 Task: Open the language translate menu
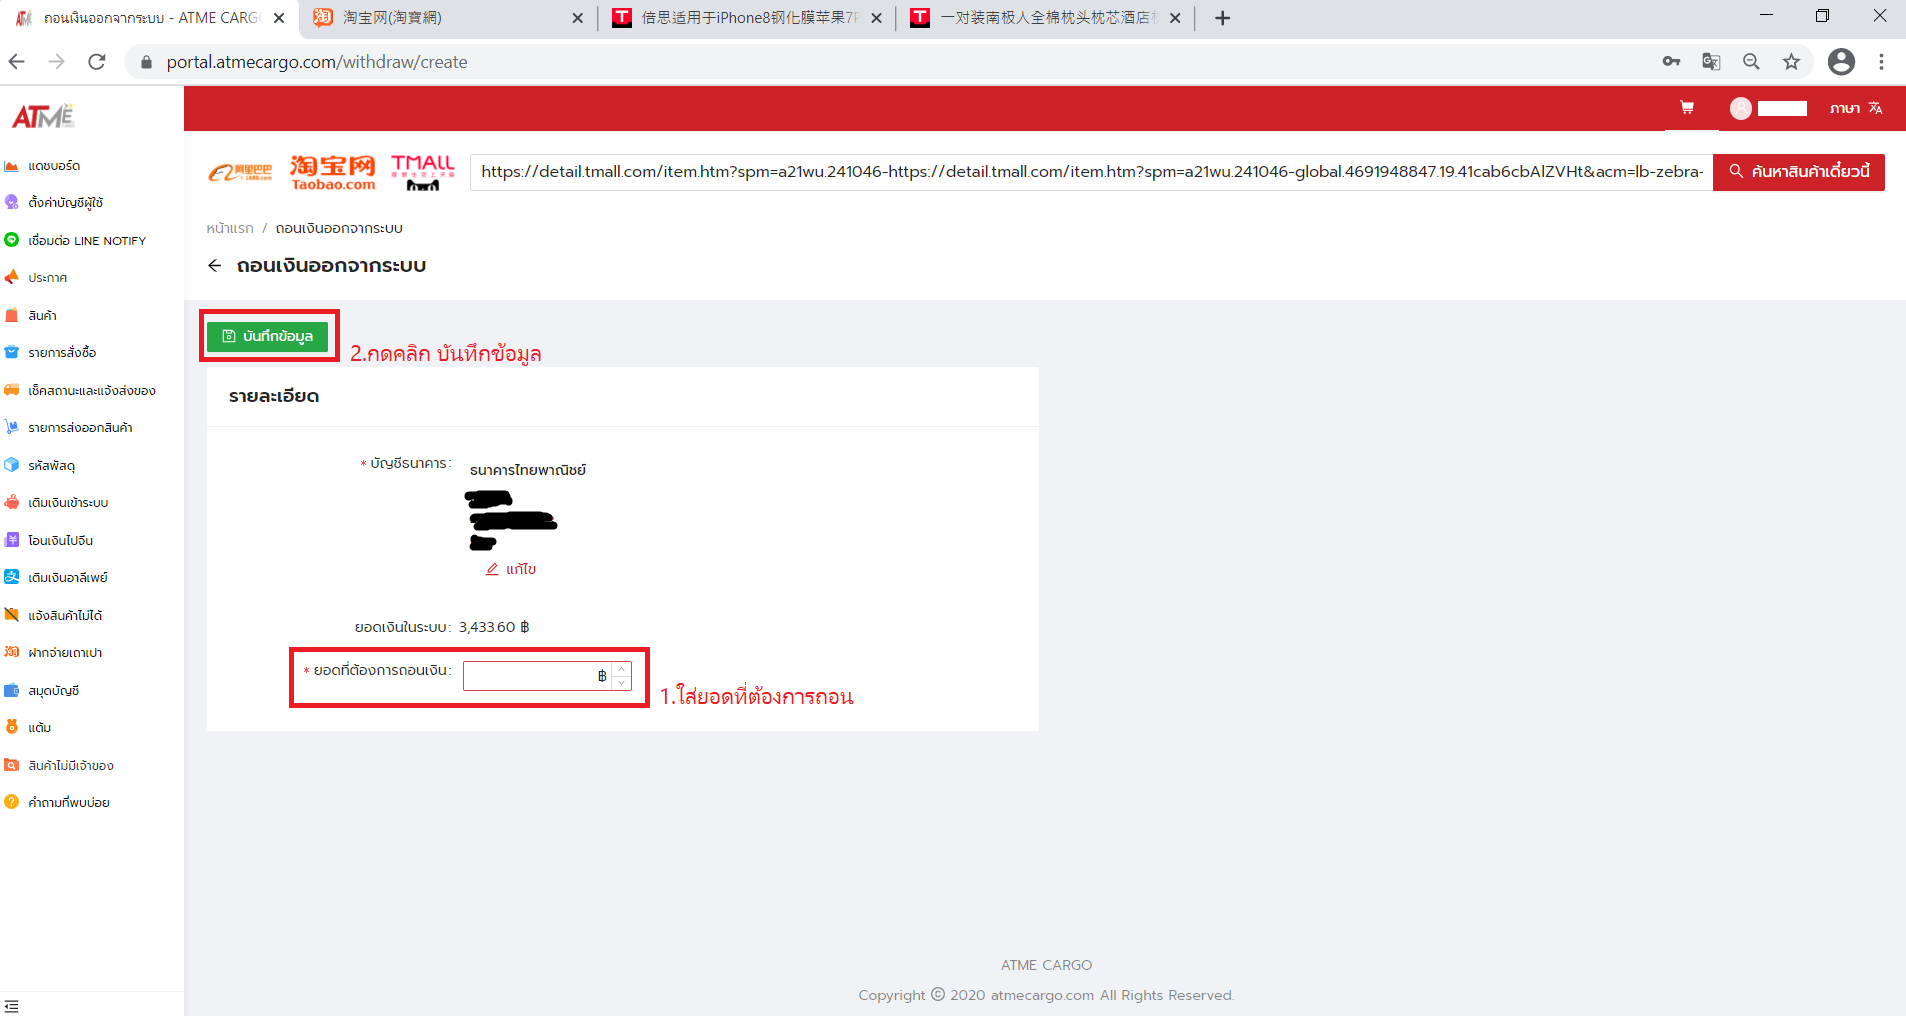point(1856,108)
